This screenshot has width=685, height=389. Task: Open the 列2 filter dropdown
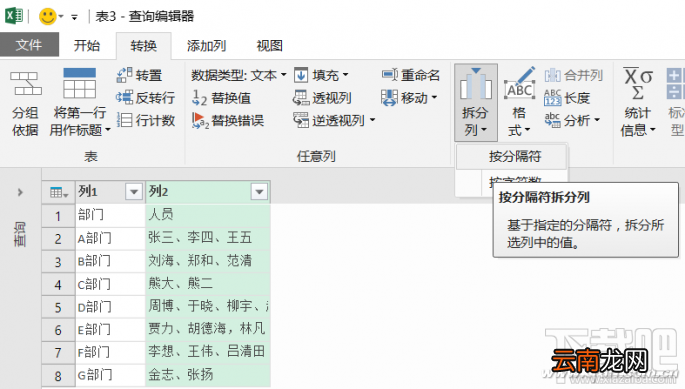tap(259, 191)
